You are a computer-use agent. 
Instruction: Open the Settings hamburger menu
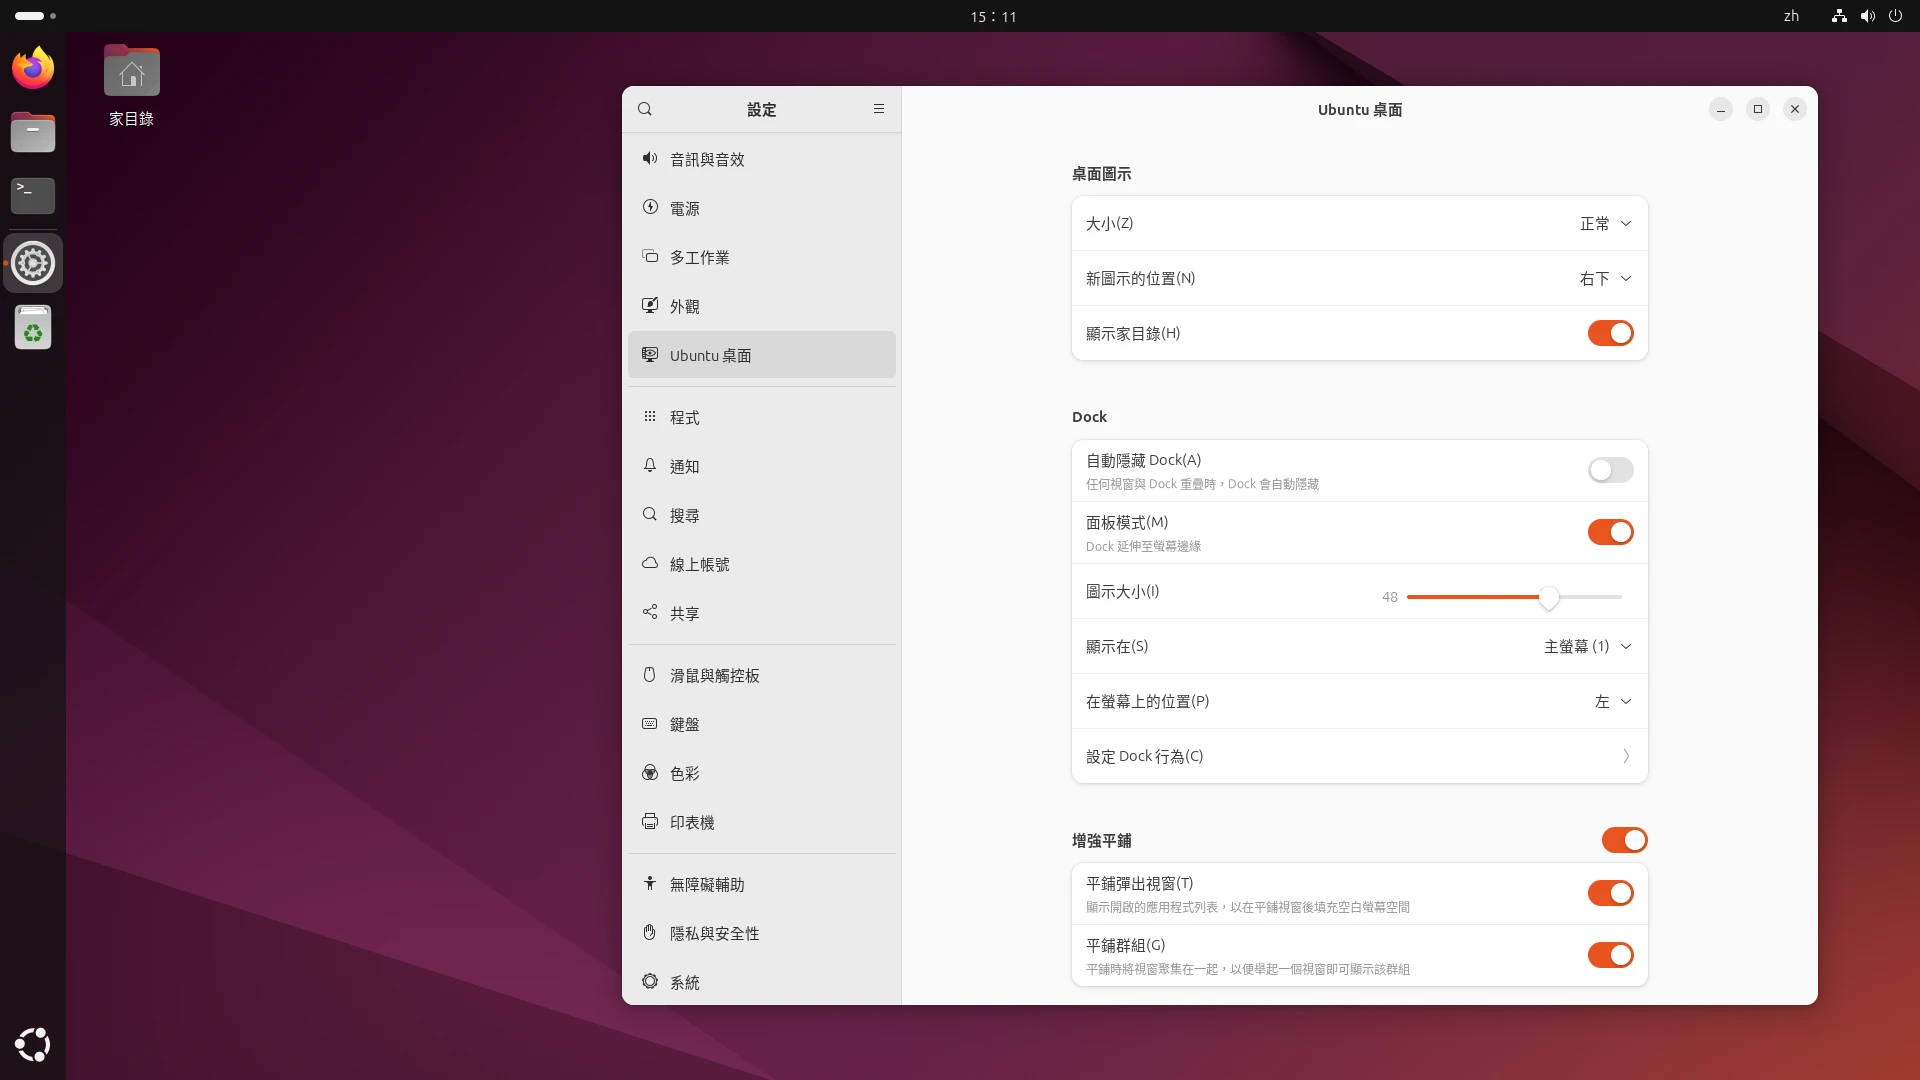click(x=879, y=109)
